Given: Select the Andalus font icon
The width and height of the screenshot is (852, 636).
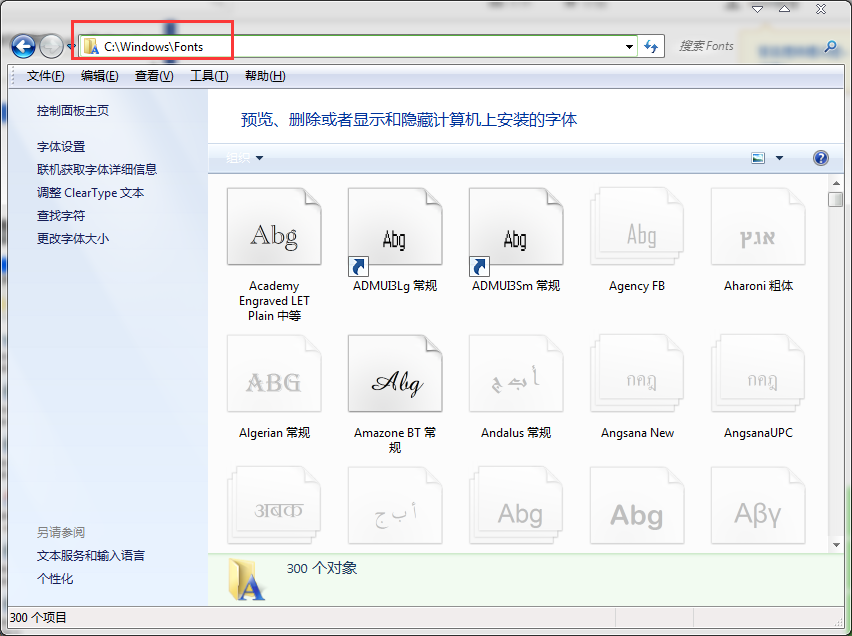Looking at the screenshot, I should pos(516,373).
